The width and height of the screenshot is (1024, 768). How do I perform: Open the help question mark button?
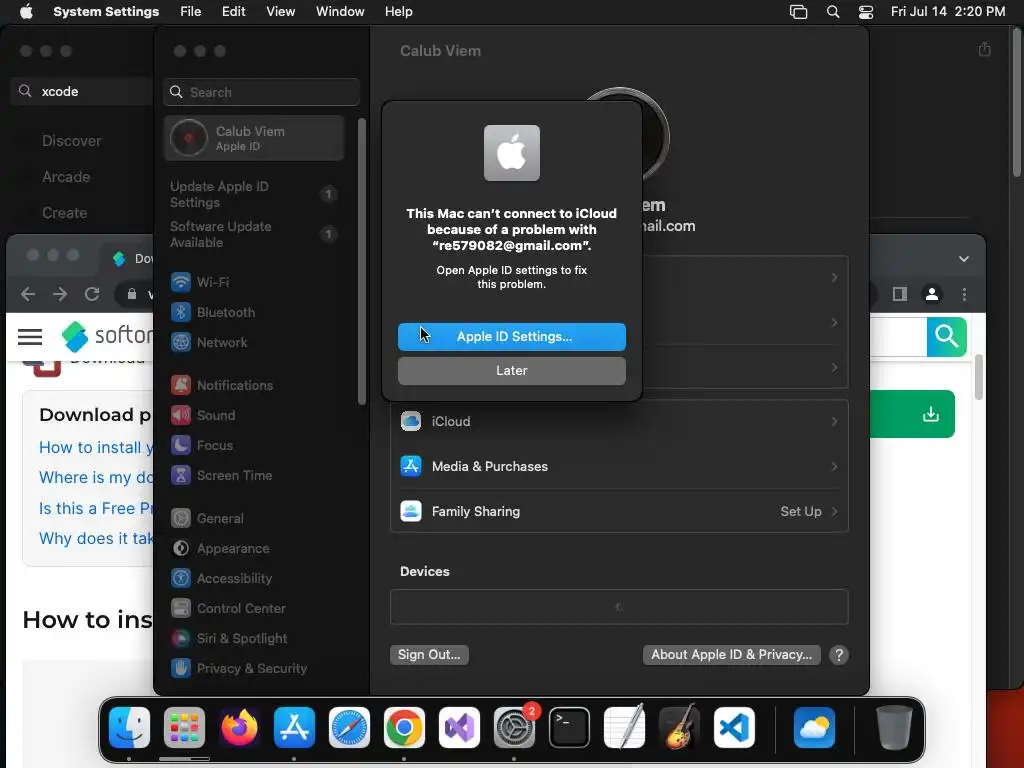click(x=839, y=655)
